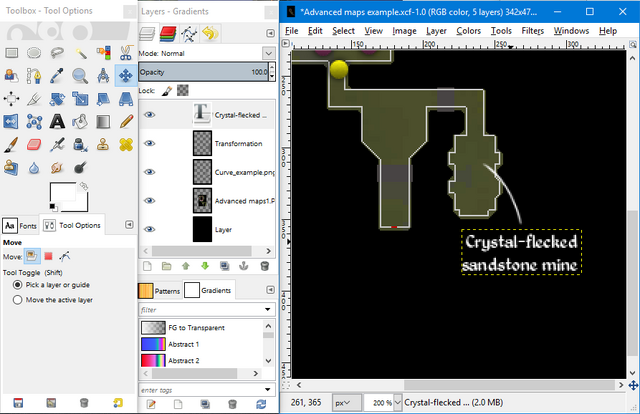Select the Bucket Fill tool
Screen dimensions: 640x414
pos(80,122)
